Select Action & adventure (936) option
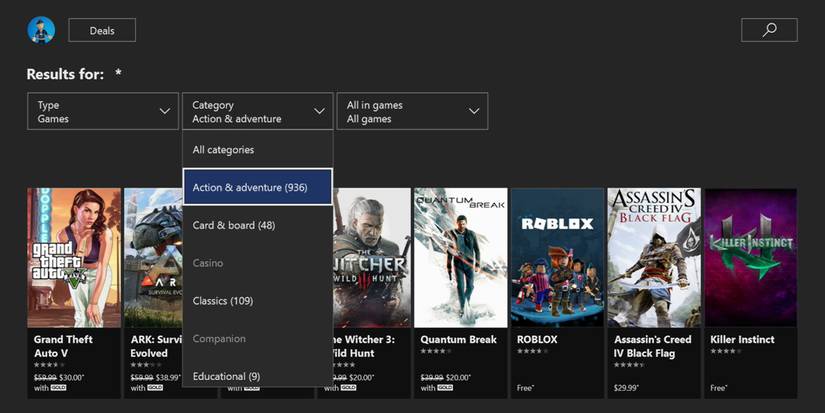825x413 pixels. click(258, 187)
